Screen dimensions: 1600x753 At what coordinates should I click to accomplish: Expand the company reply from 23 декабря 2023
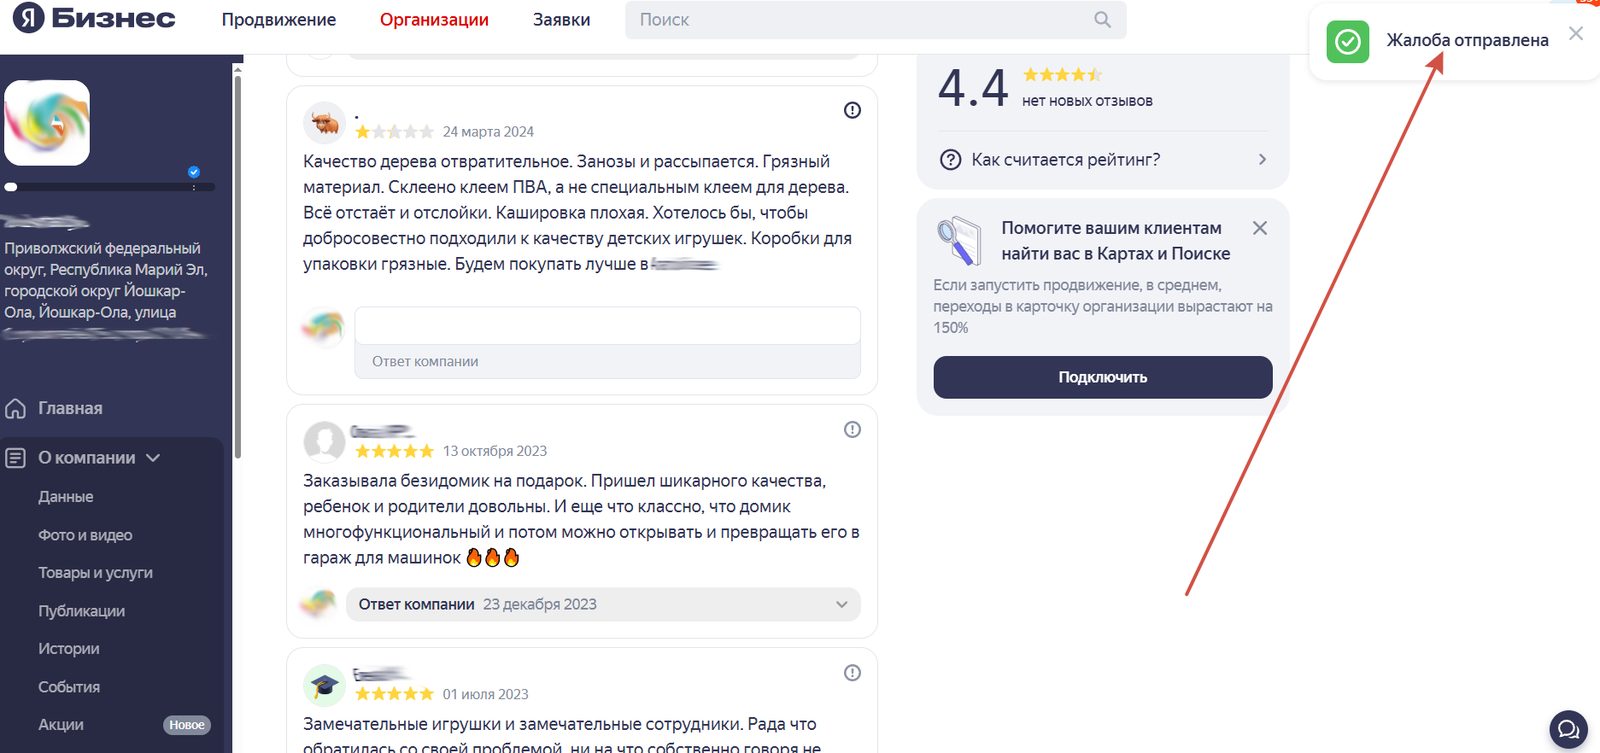point(842,604)
